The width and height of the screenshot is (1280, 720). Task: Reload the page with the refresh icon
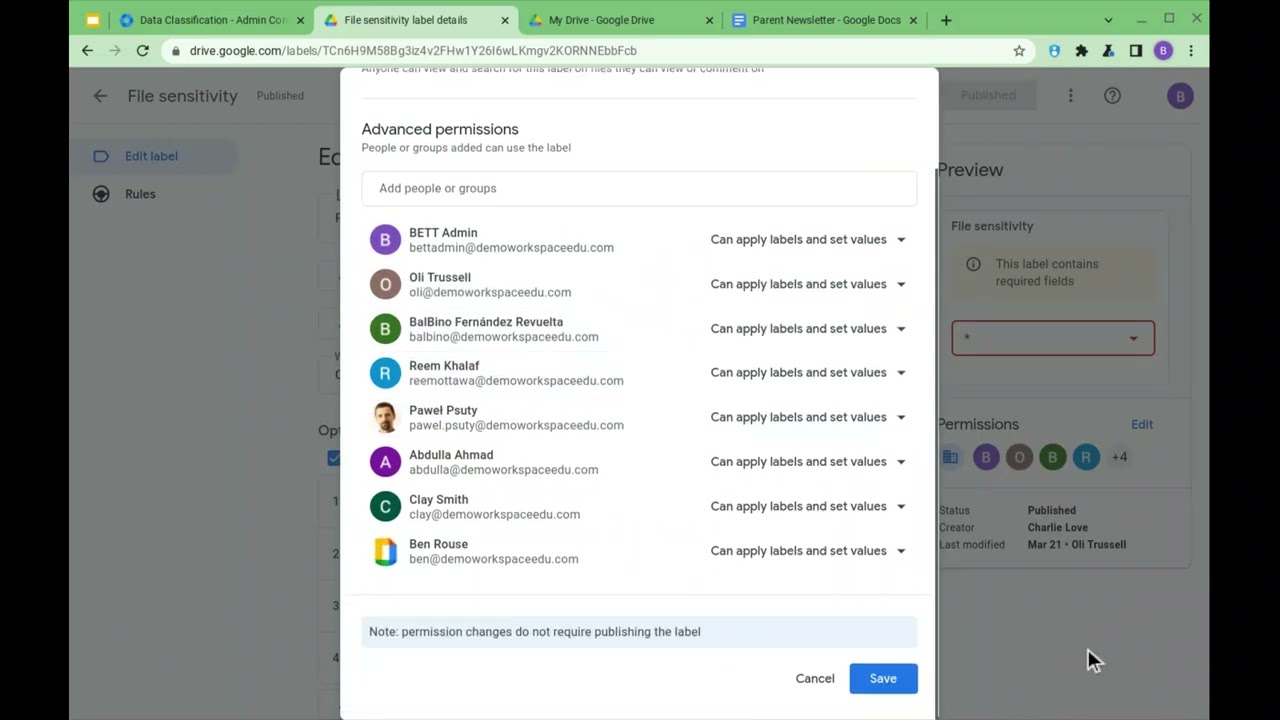142,50
